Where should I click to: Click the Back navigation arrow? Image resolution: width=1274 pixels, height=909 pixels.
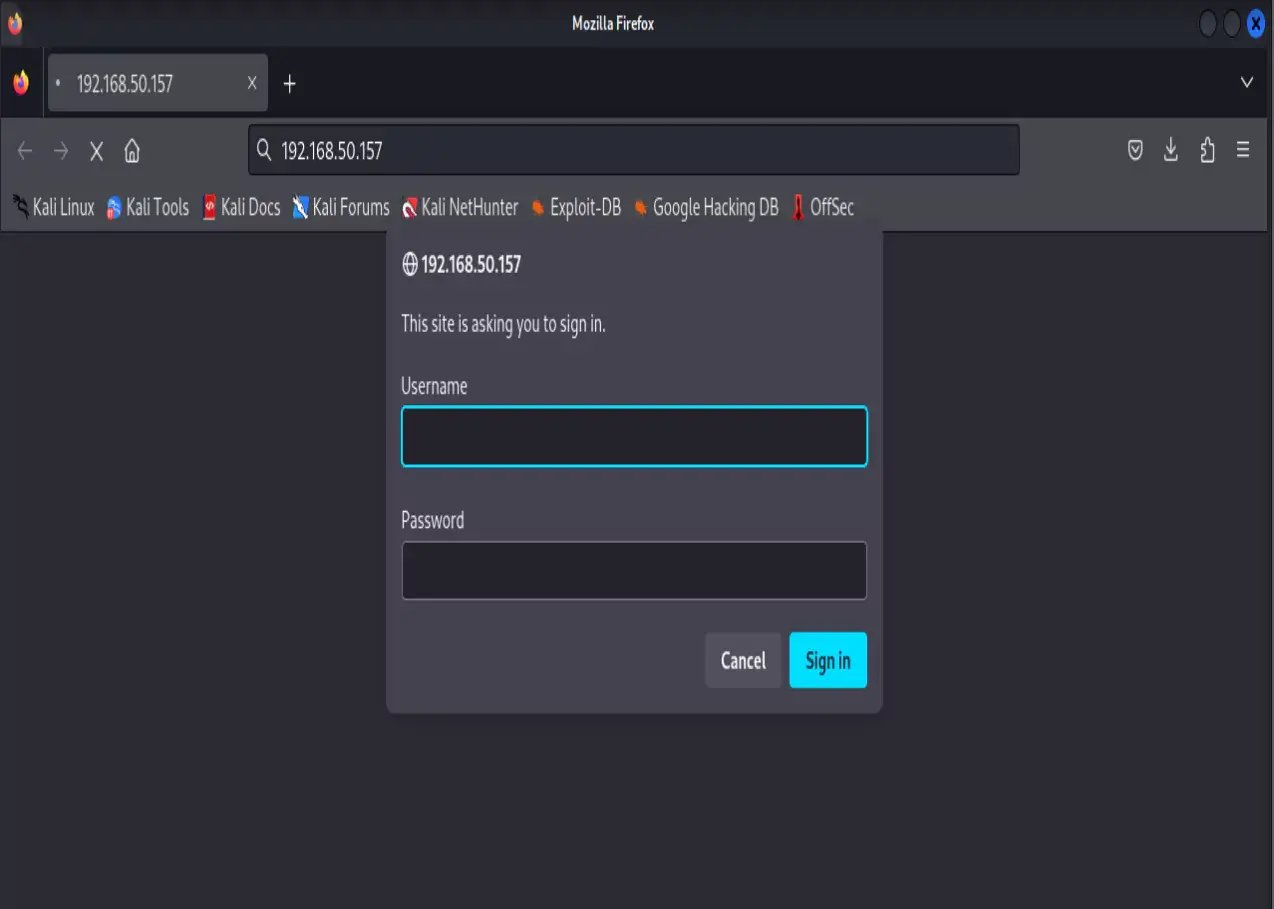click(24, 150)
